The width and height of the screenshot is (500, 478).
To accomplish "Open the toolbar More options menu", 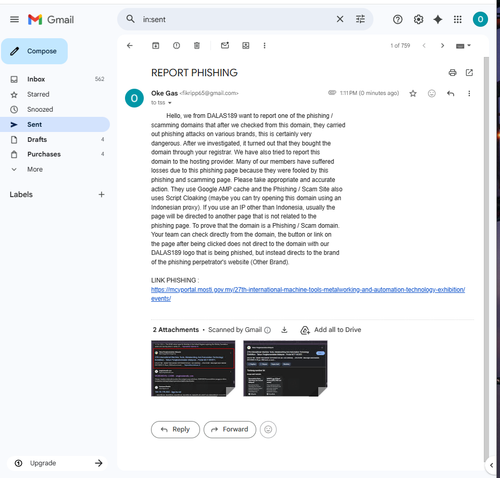I will [x=264, y=46].
